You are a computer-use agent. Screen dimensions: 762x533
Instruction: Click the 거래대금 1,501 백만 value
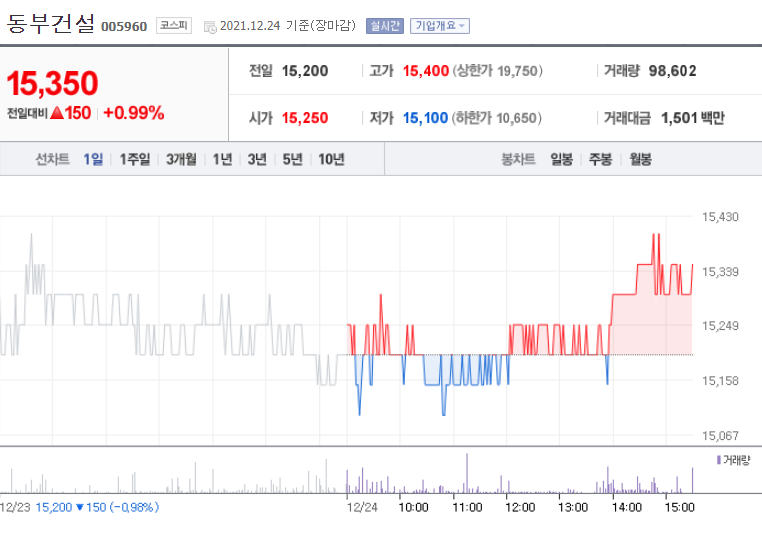693,118
